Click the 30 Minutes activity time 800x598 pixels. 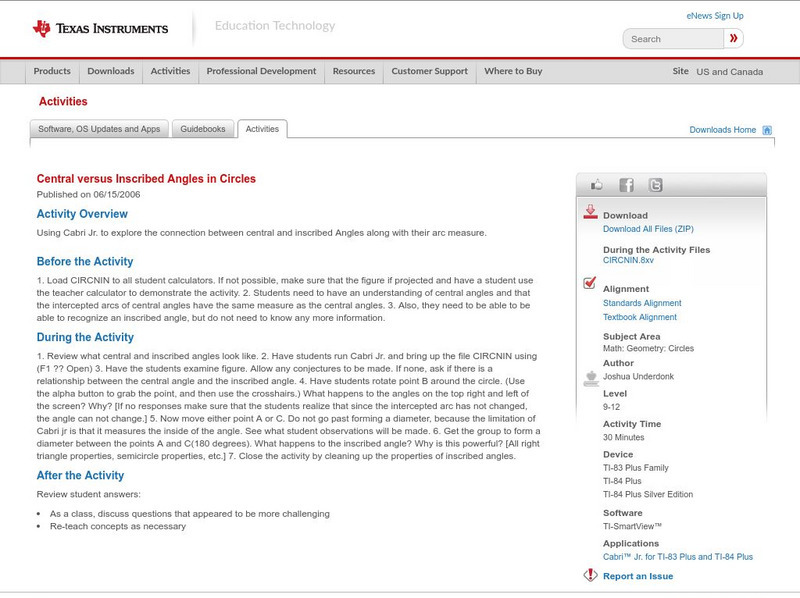pyautogui.click(x=623, y=437)
